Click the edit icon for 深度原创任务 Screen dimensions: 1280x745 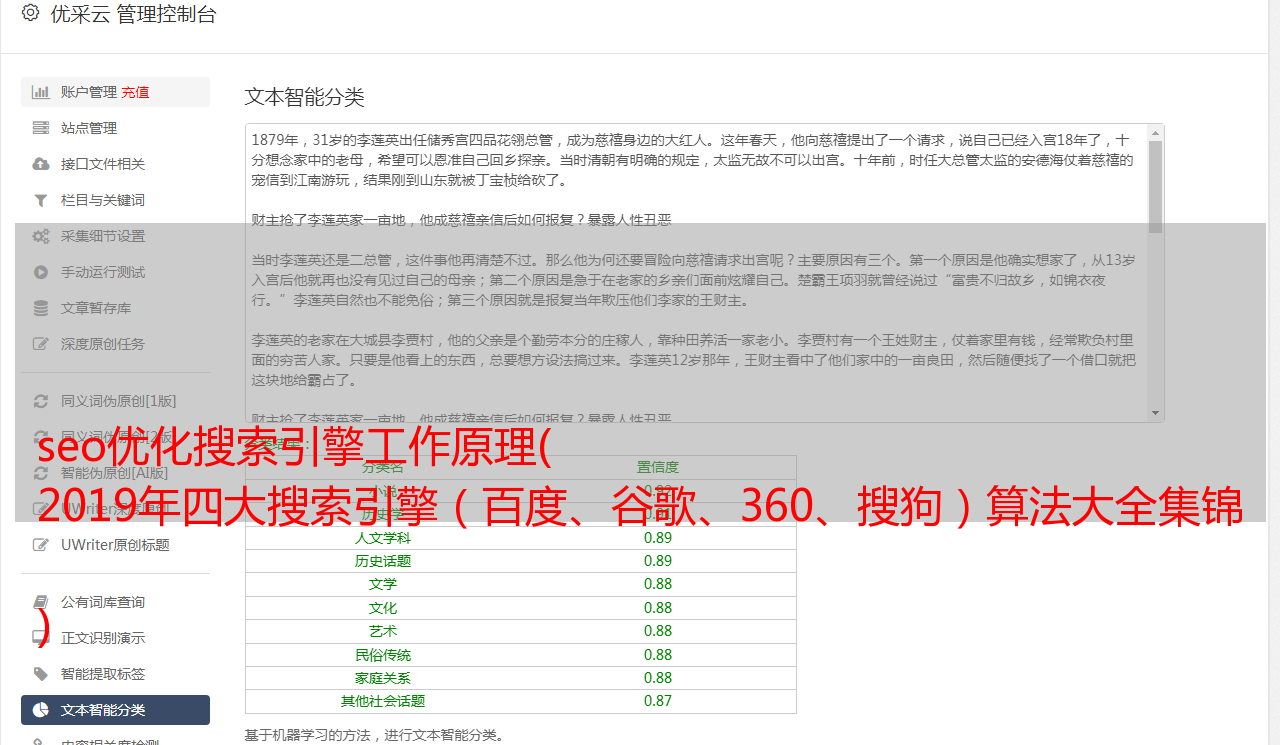[40, 344]
